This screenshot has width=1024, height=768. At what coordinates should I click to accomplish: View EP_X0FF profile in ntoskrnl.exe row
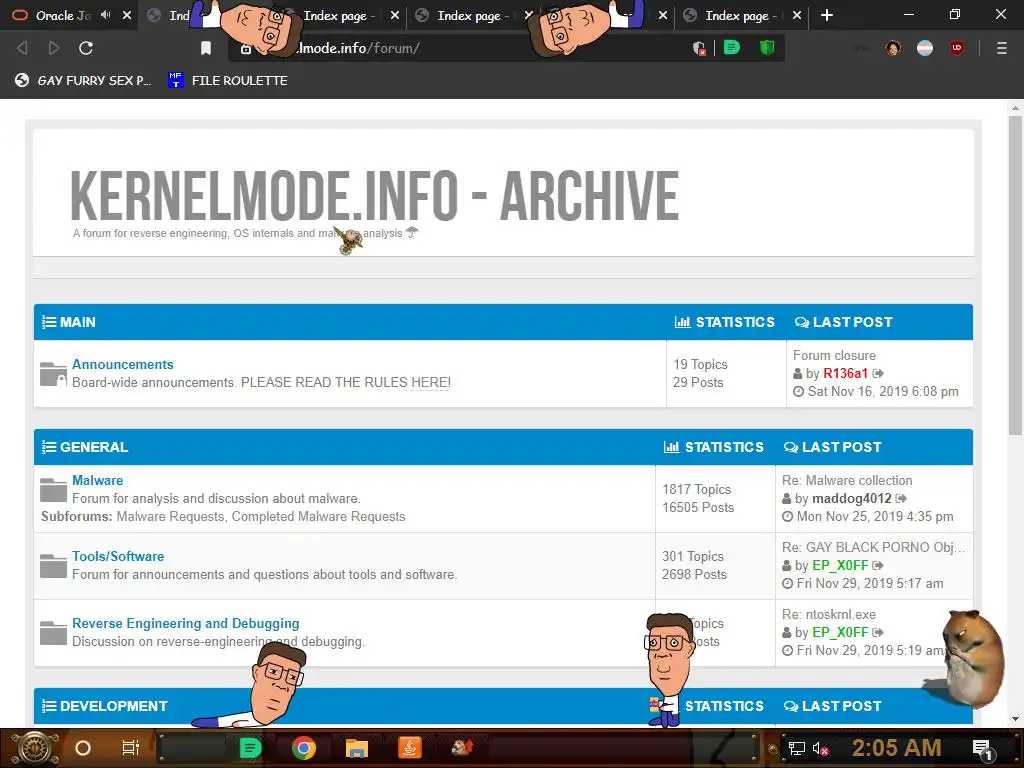(x=840, y=632)
